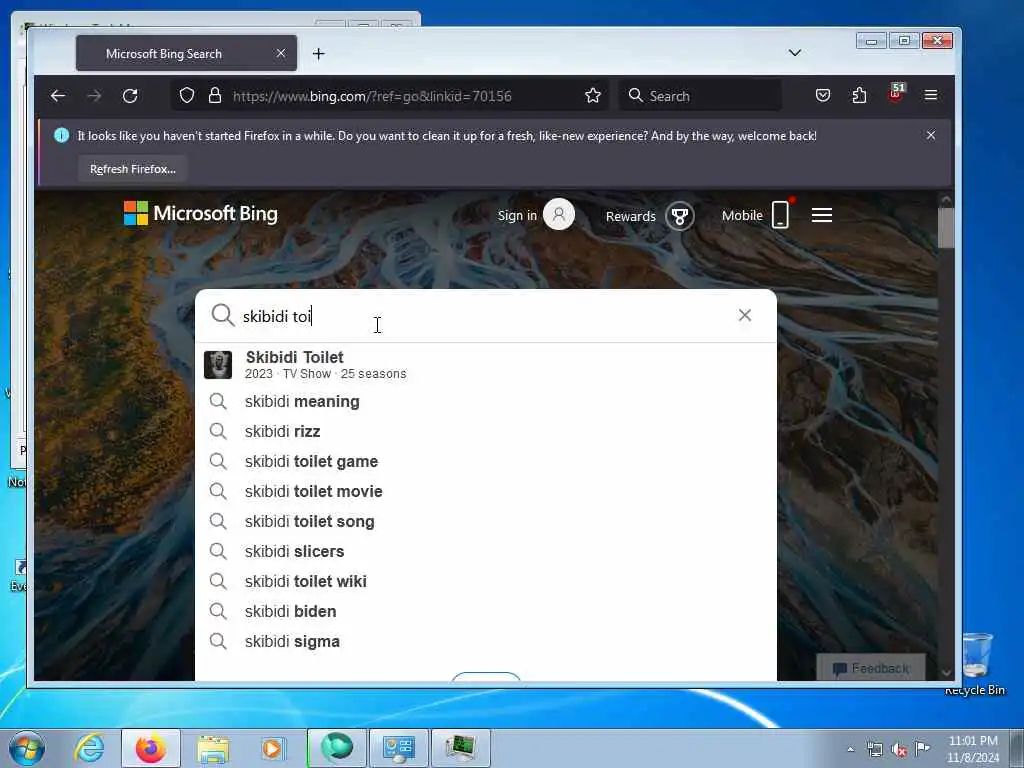The height and width of the screenshot is (768, 1024).
Task: Select suggestion skibidi sigma
Action: tap(486, 641)
